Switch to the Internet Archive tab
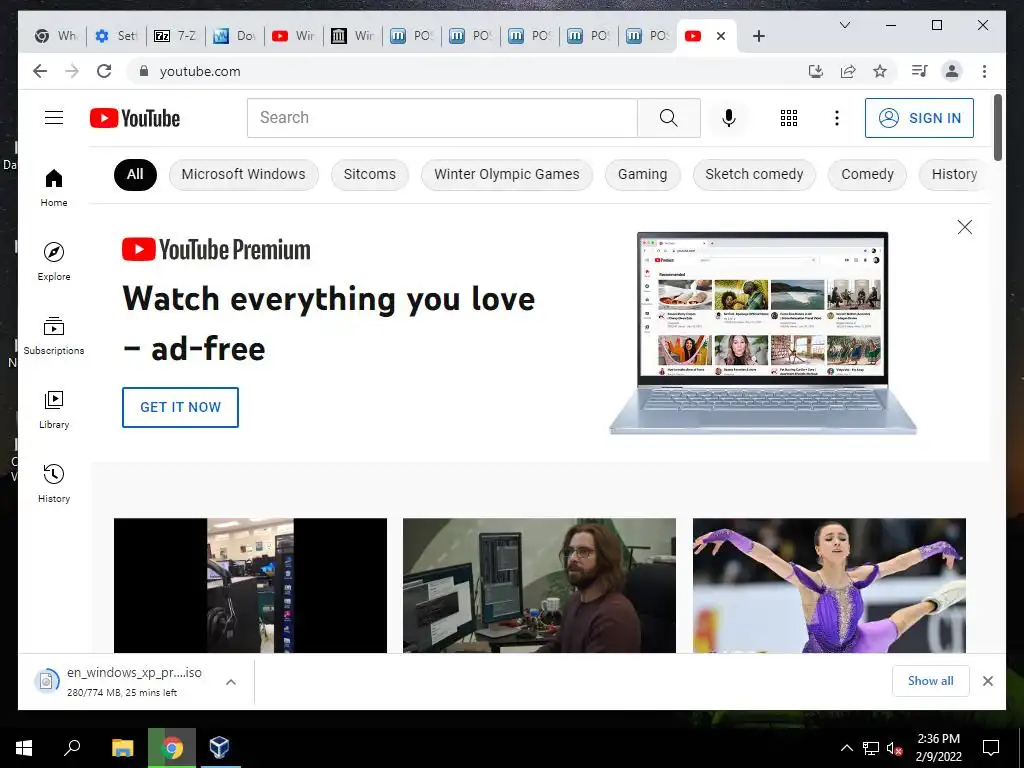1024x768 pixels. (352, 36)
